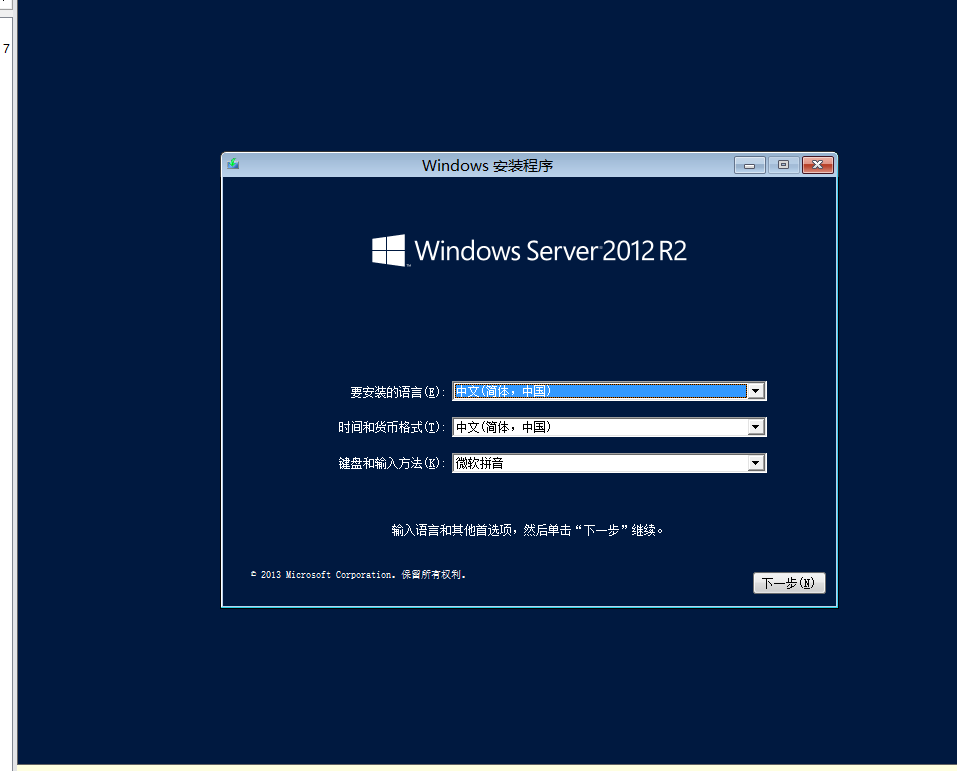Click the Windows logo in the banner

389,250
